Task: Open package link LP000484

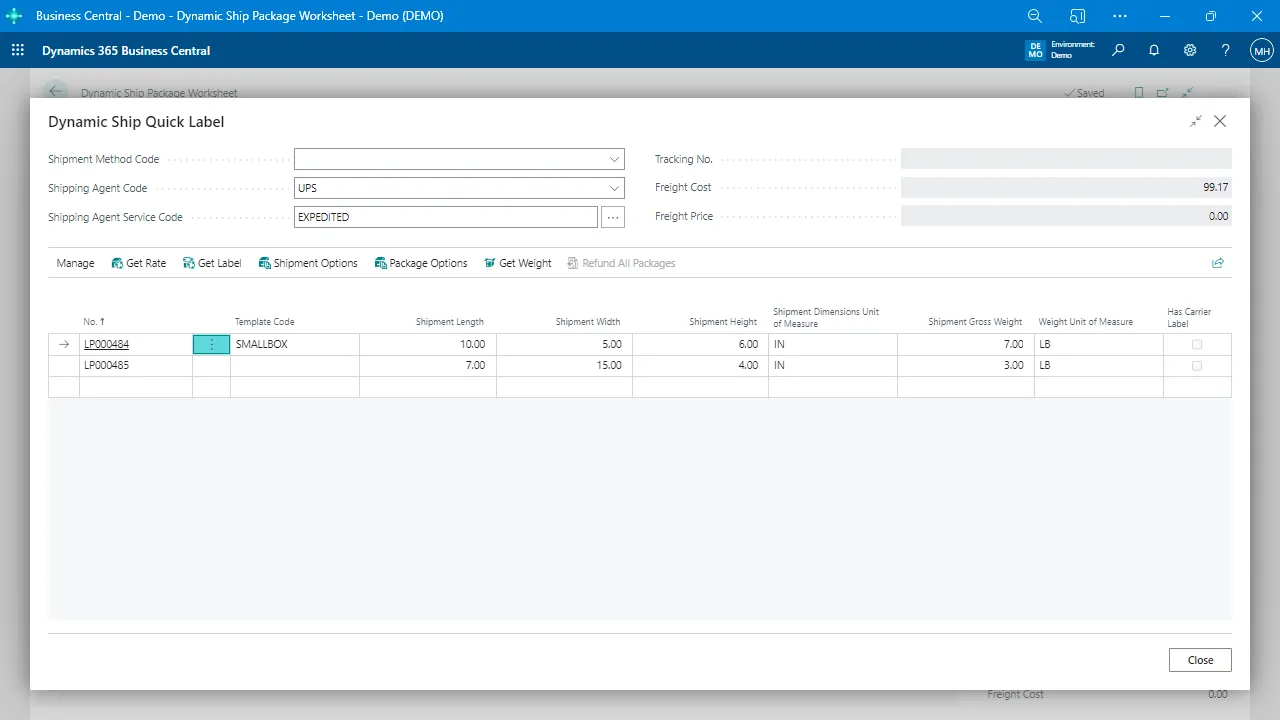Action: coord(106,344)
